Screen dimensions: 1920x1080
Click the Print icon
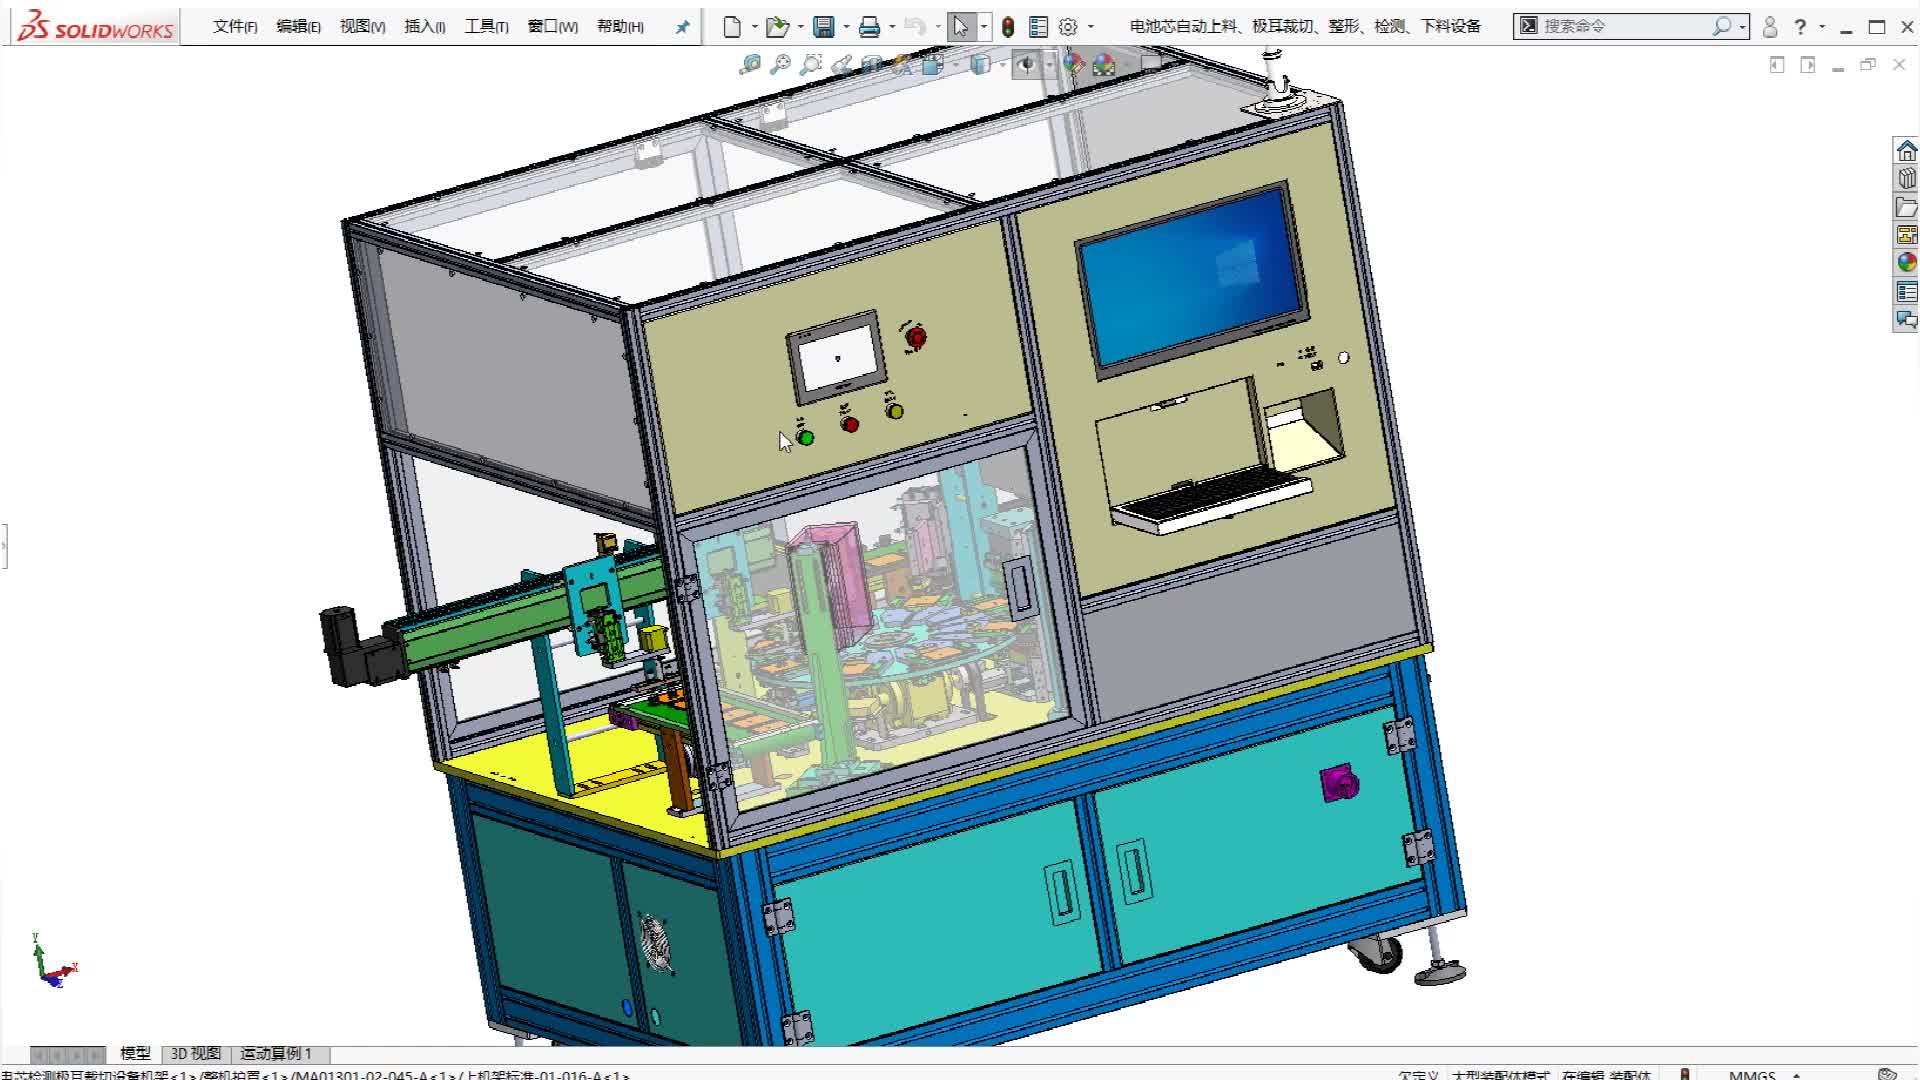[869, 27]
